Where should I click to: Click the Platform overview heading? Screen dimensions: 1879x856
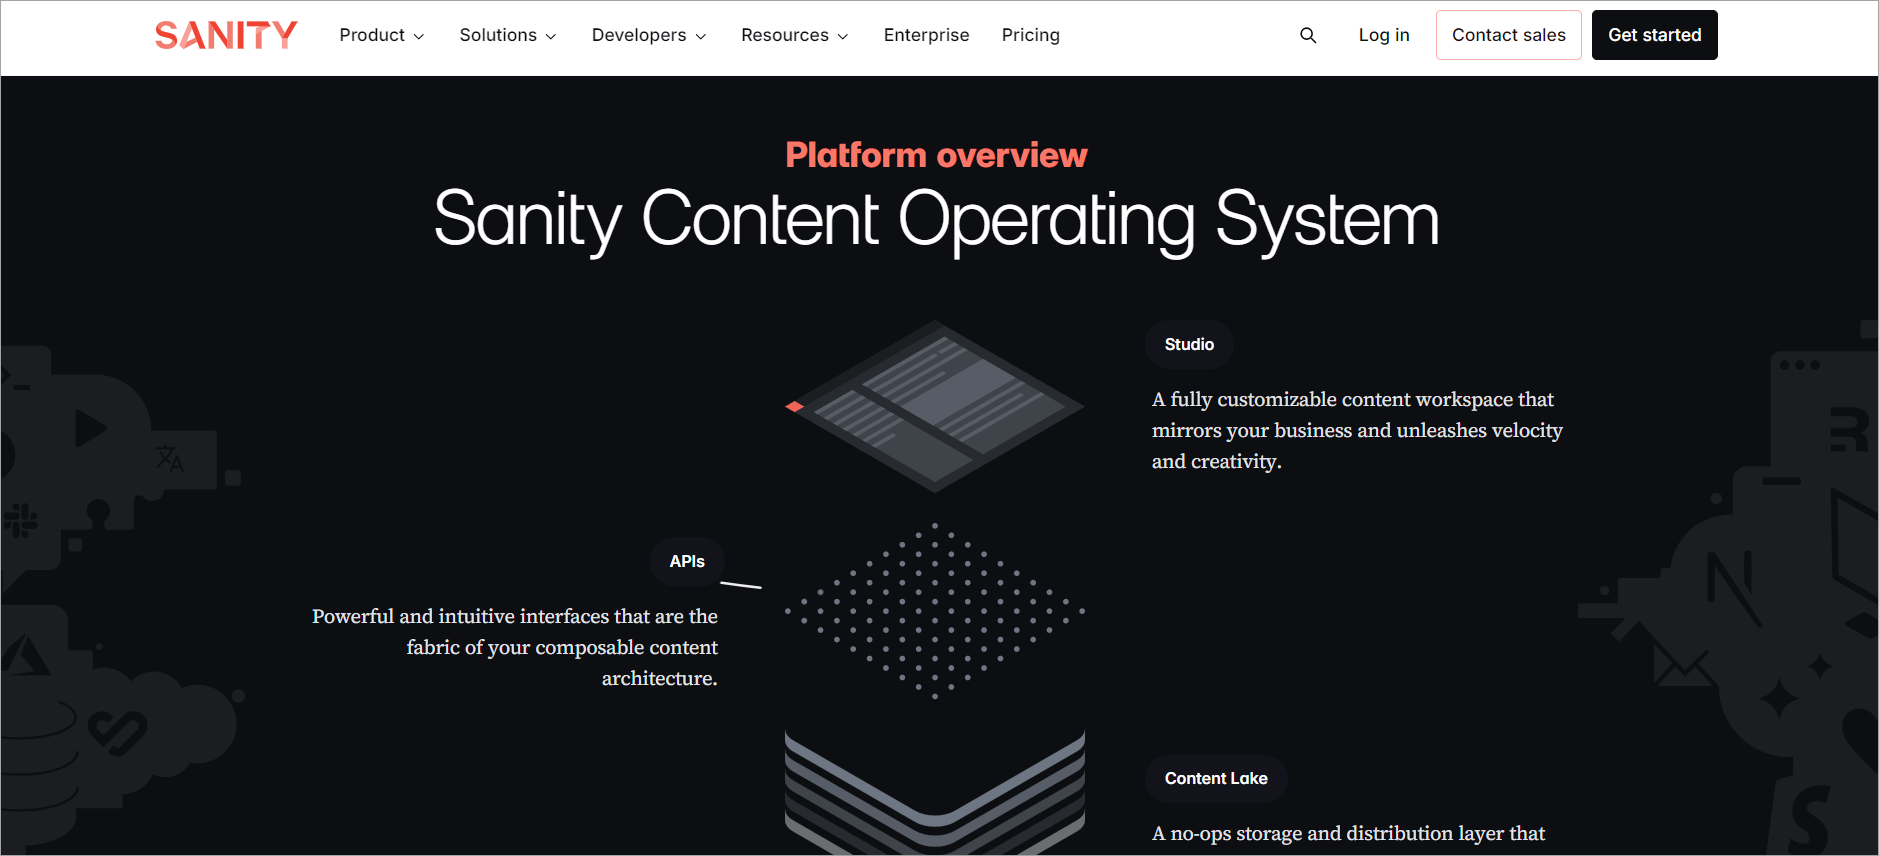[936, 155]
